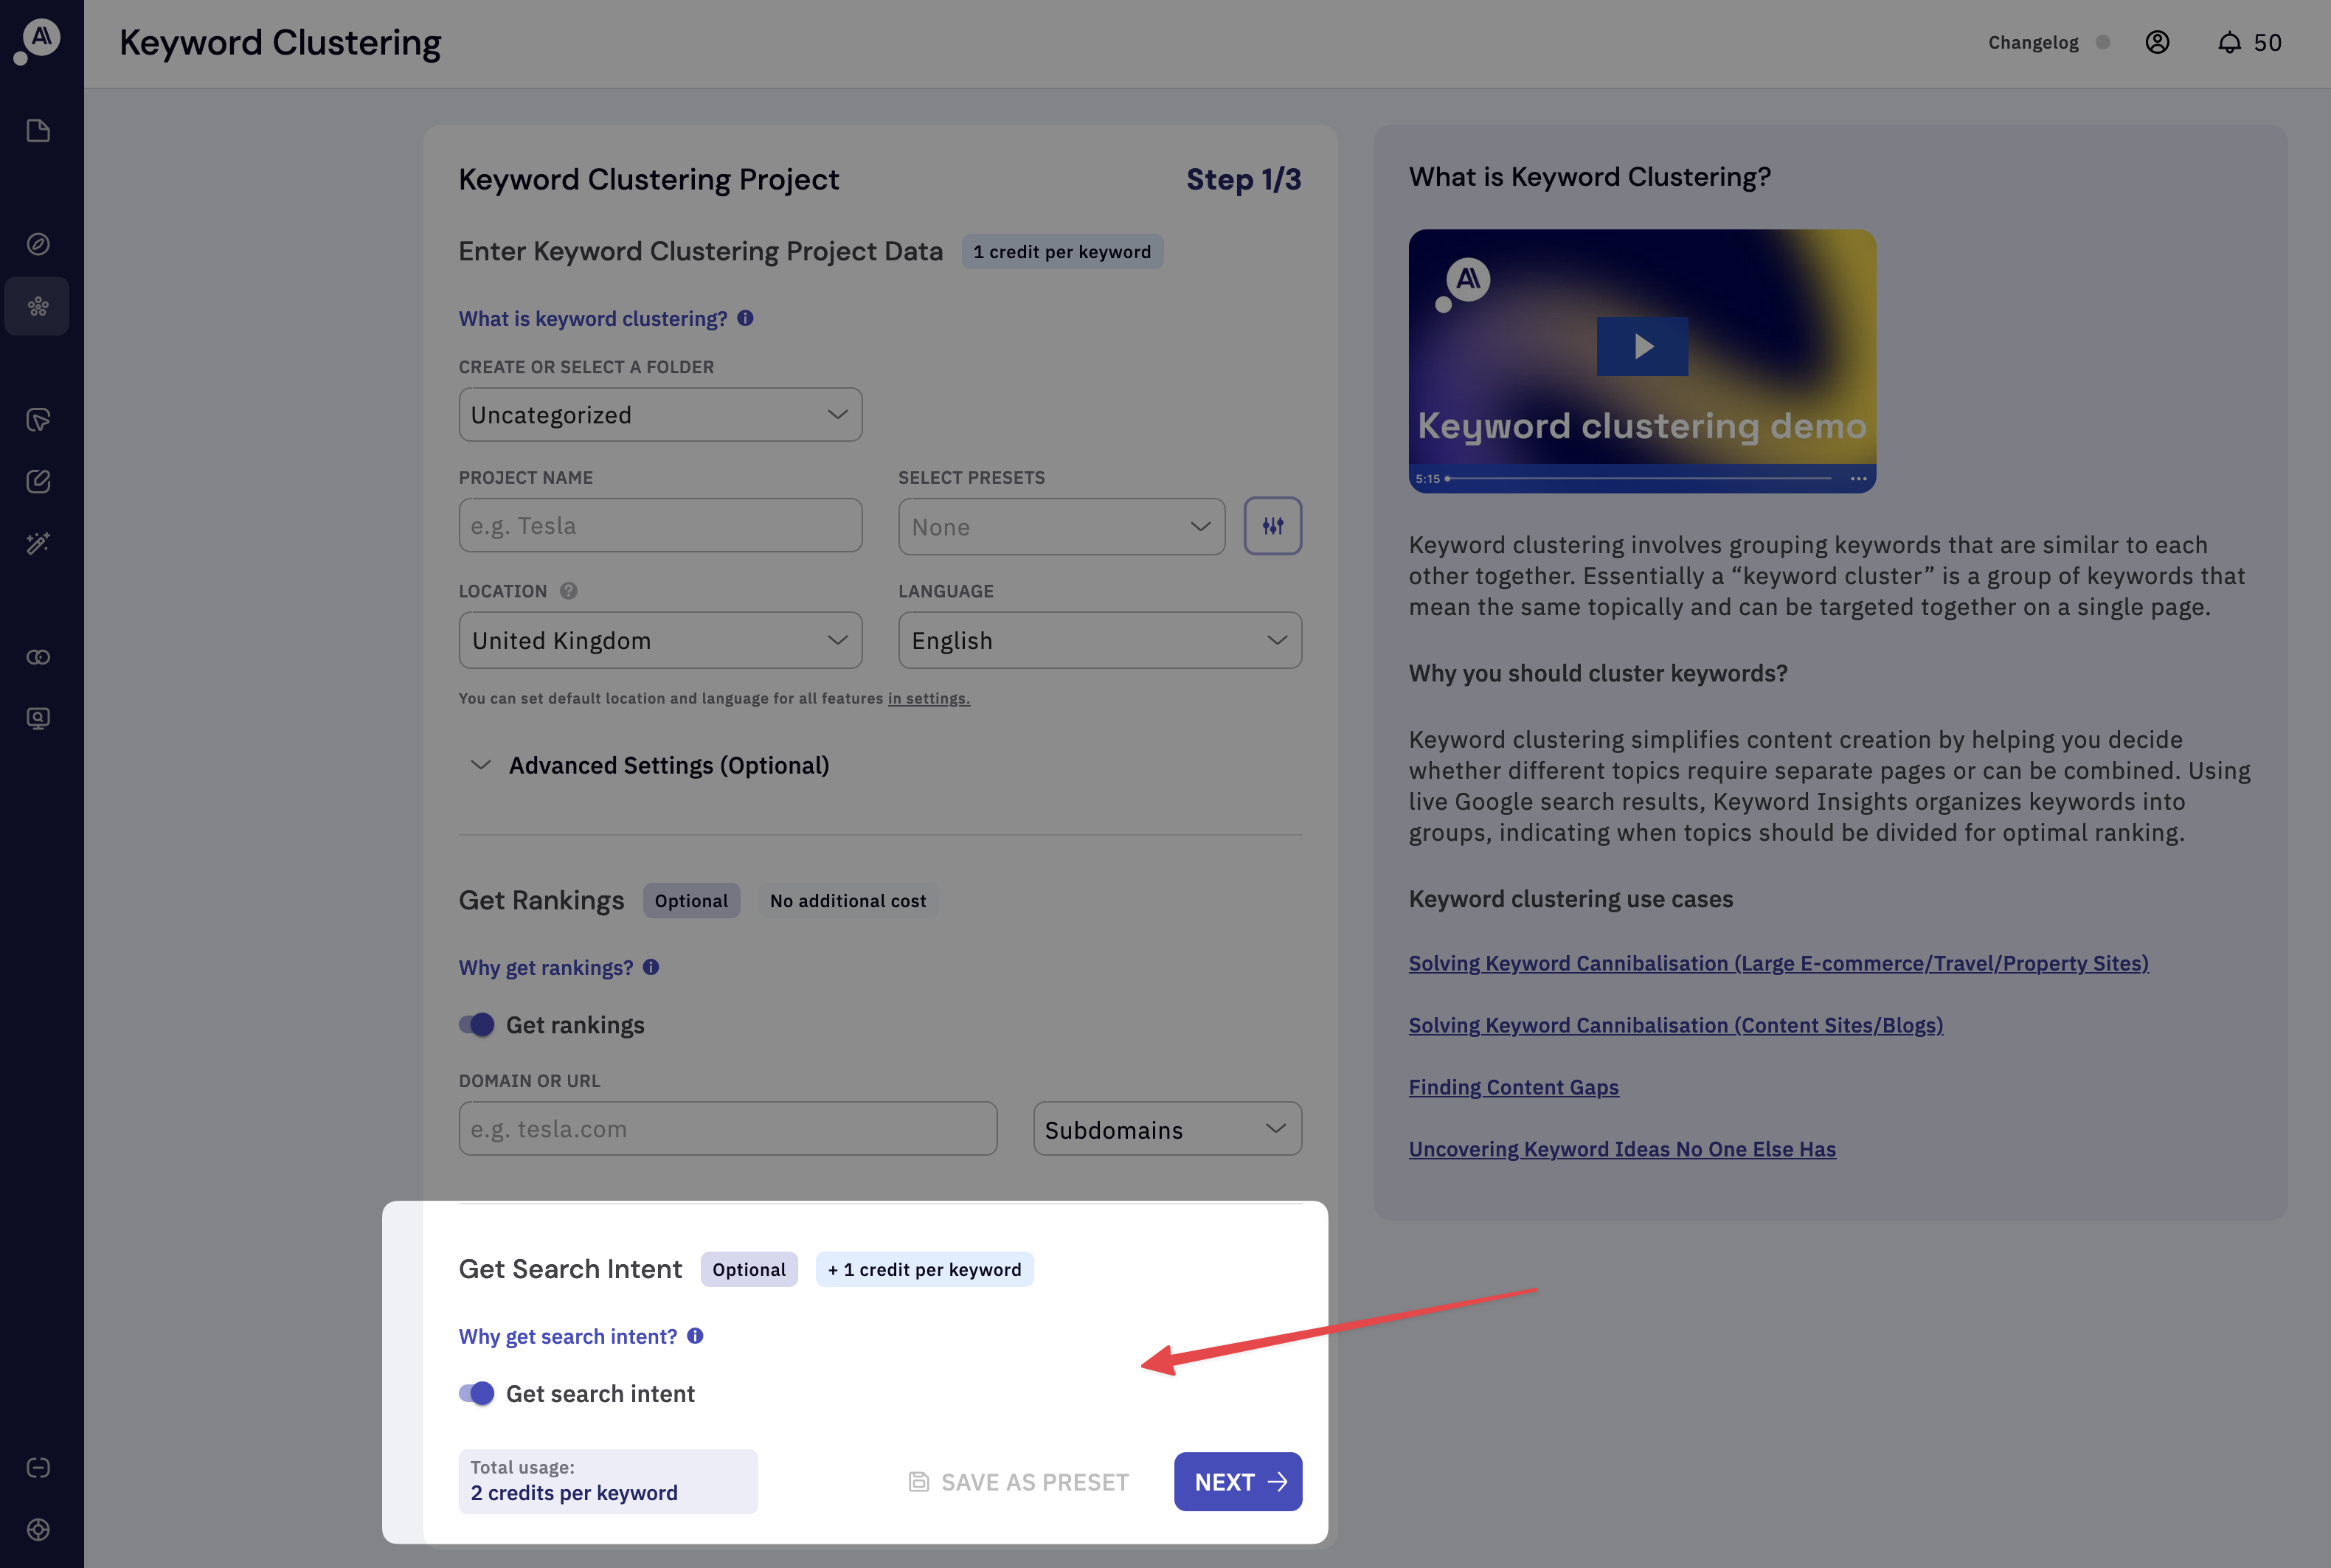Open the Finding Content Gaps link
Screen dimensions: 2331x1568
[x=1513, y=1087]
